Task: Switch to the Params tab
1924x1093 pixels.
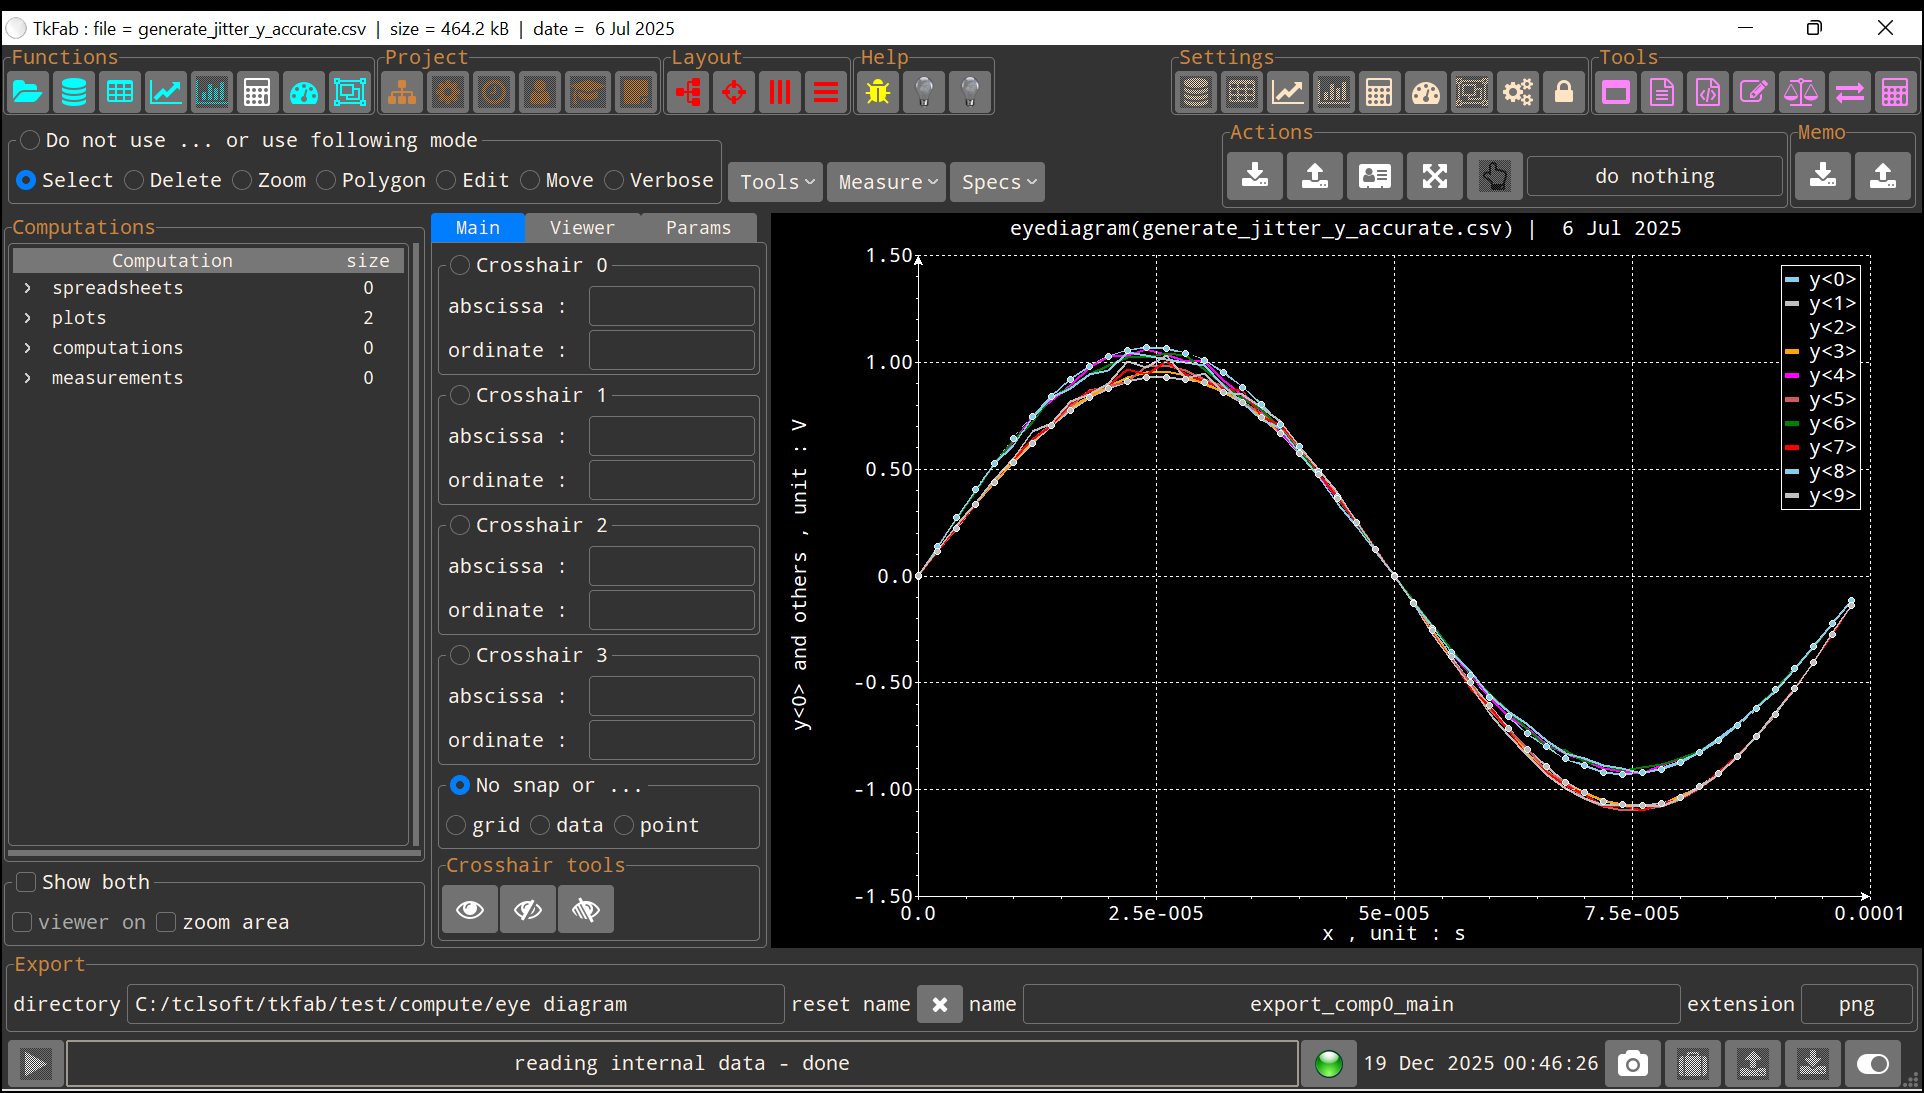Action: (698, 228)
